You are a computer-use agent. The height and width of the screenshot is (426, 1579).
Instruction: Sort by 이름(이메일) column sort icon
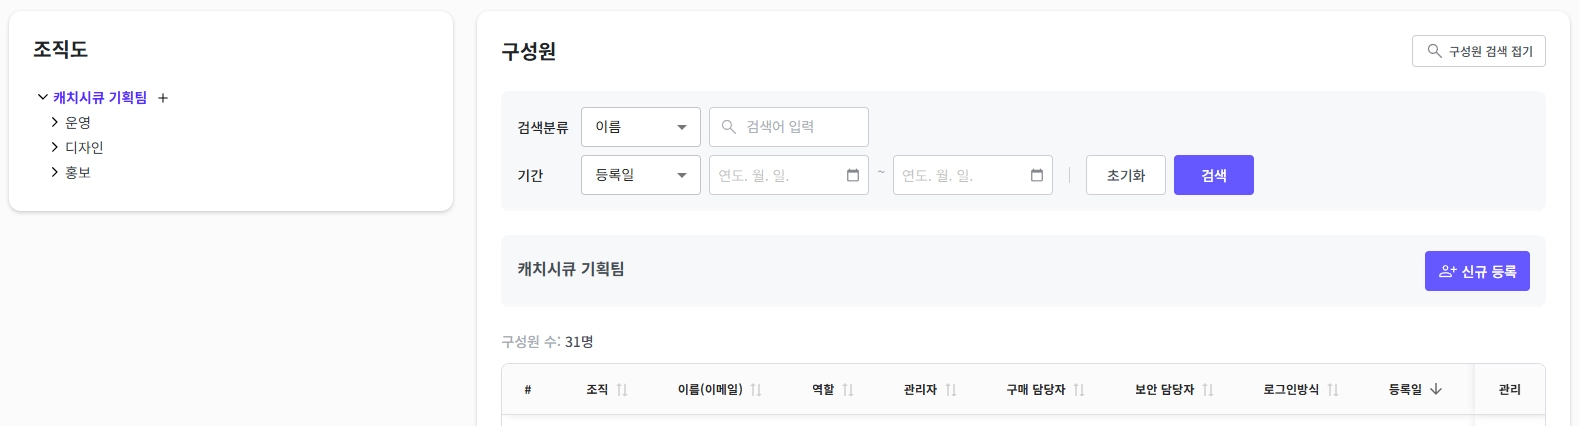[756, 390]
